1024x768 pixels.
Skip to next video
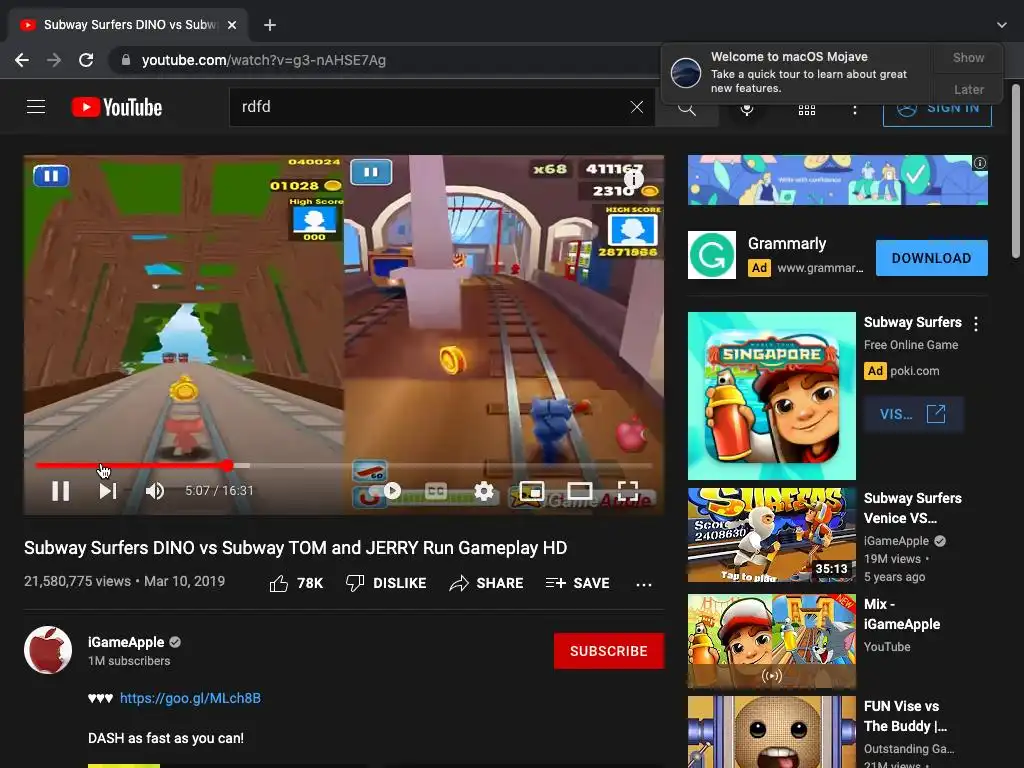coord(108,490)
